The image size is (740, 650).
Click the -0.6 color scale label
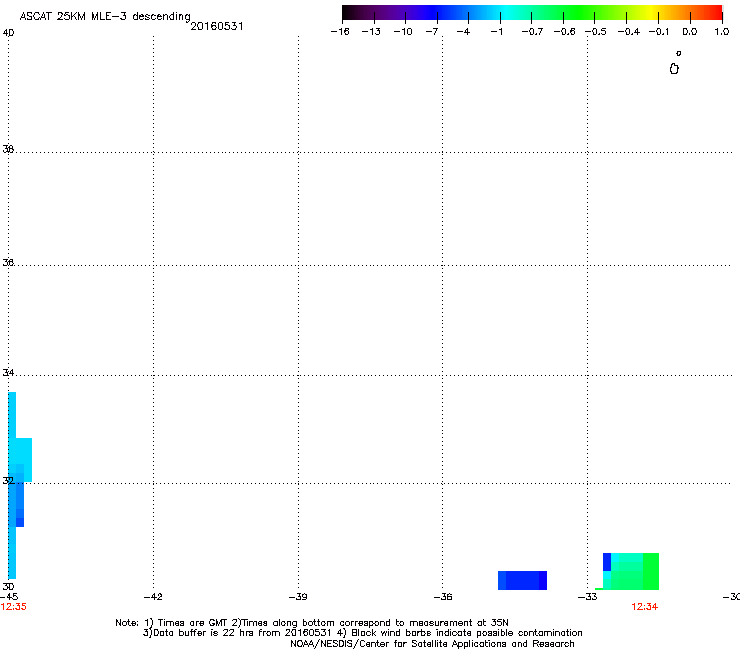click(x=564, y=32)
